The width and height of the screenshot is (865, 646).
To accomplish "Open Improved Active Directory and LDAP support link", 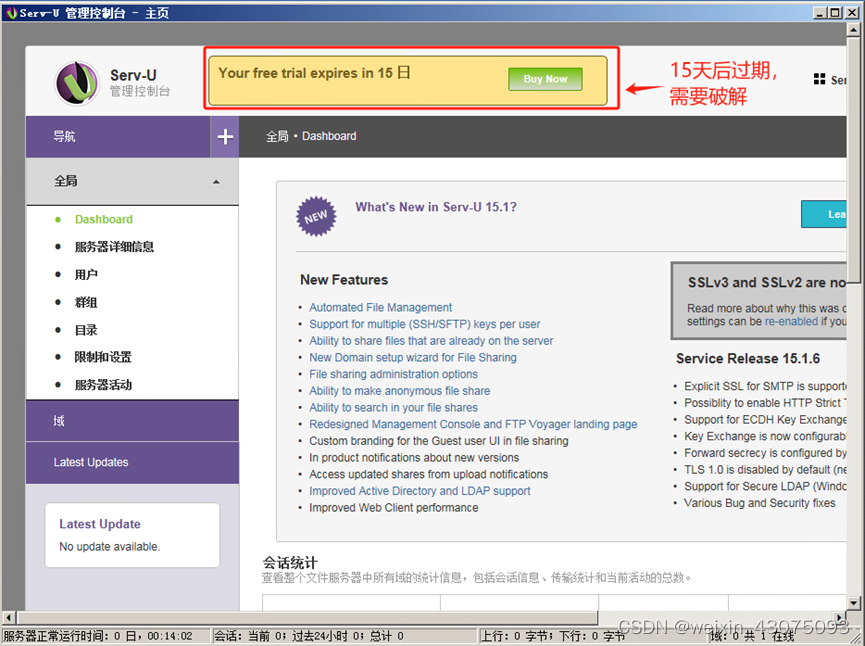I will (419, 490).
